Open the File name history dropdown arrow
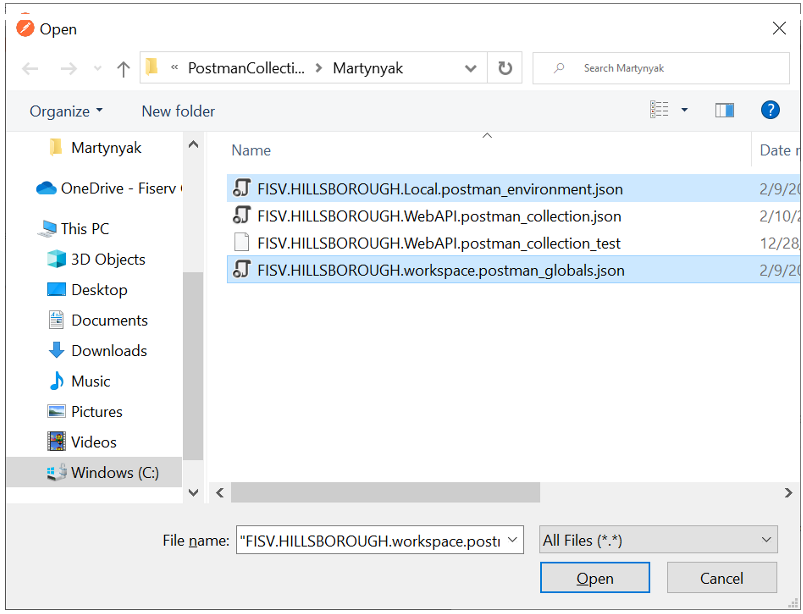The height and width of the screenshot is (614, 803). coord(513,540)
